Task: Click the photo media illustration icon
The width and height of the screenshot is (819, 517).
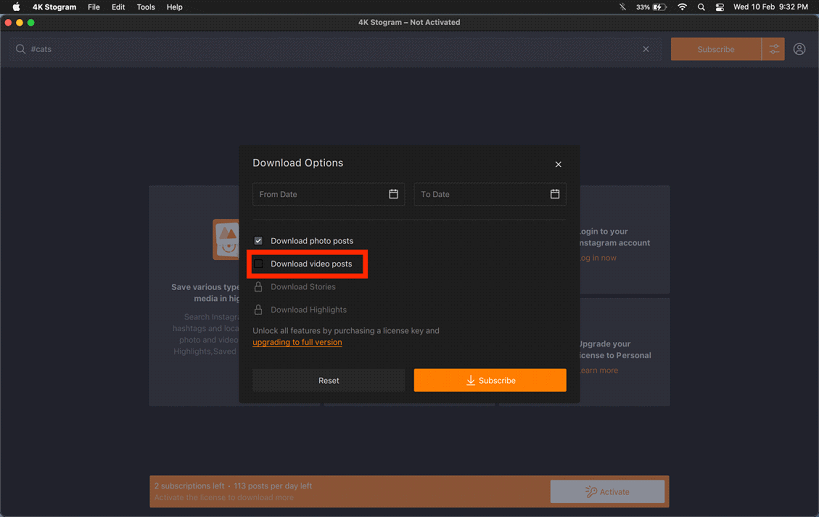Action: [x=226, y=239]
